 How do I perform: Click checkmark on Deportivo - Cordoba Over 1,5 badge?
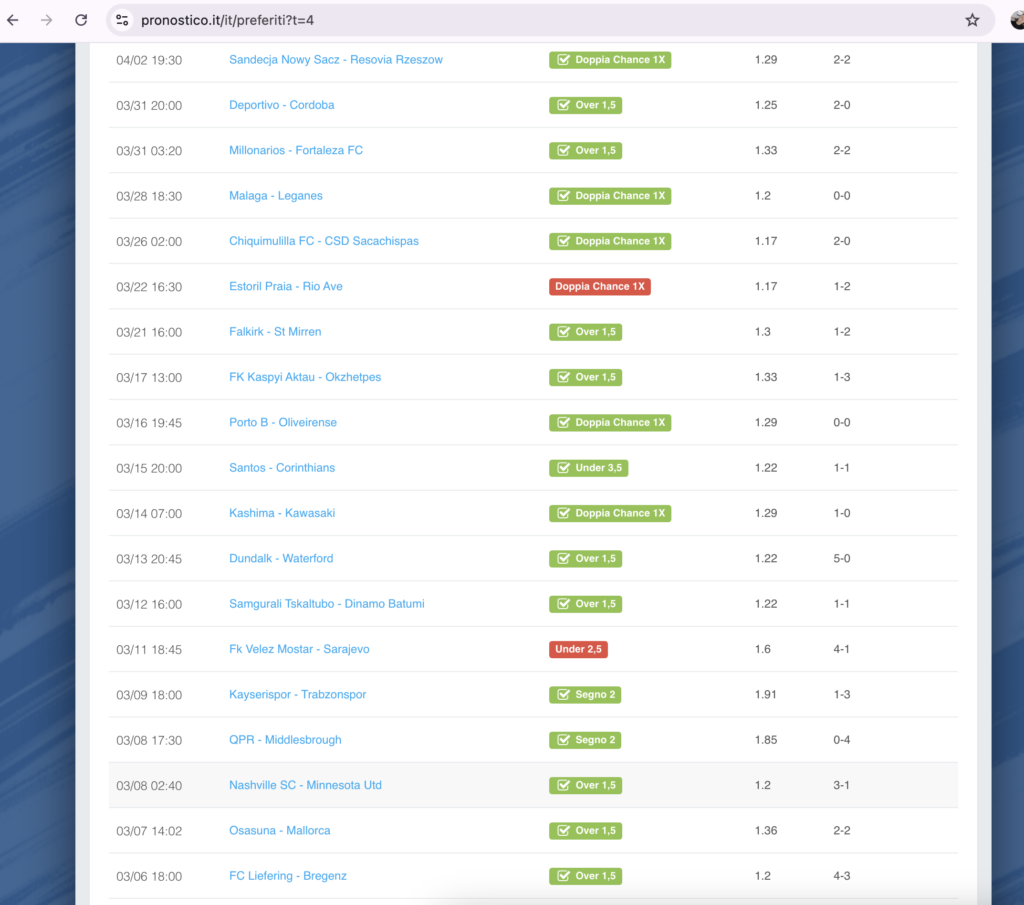[562, 106]
